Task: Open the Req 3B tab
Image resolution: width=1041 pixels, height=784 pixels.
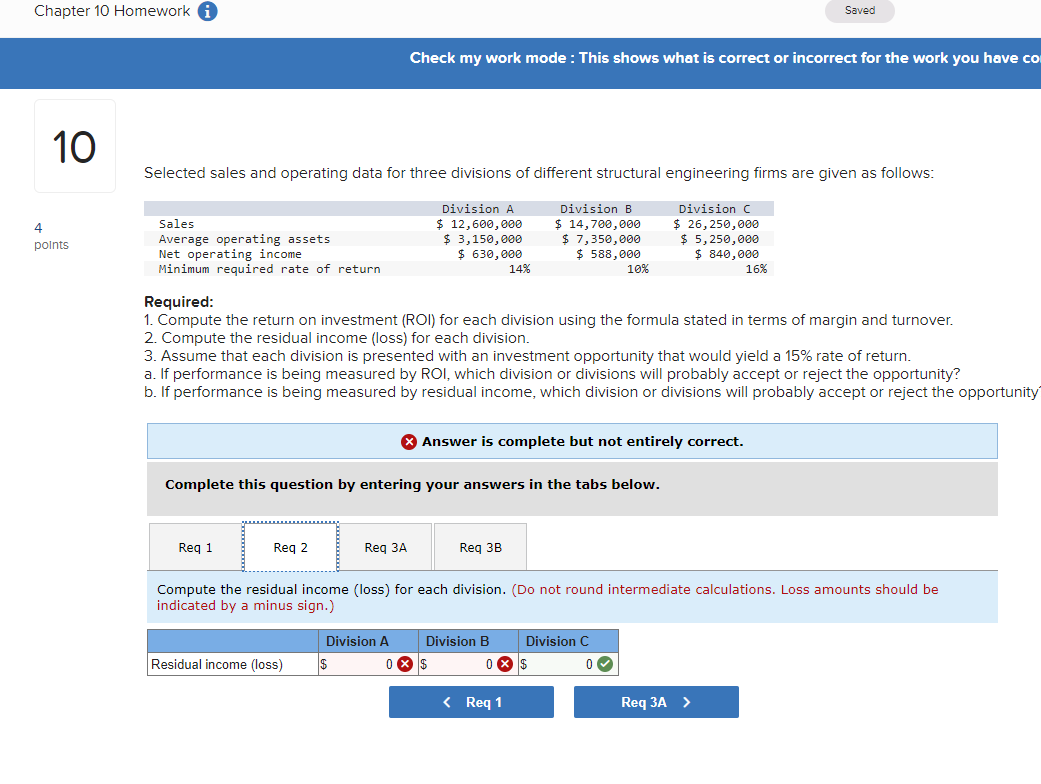Action: (x=480, y=546)
